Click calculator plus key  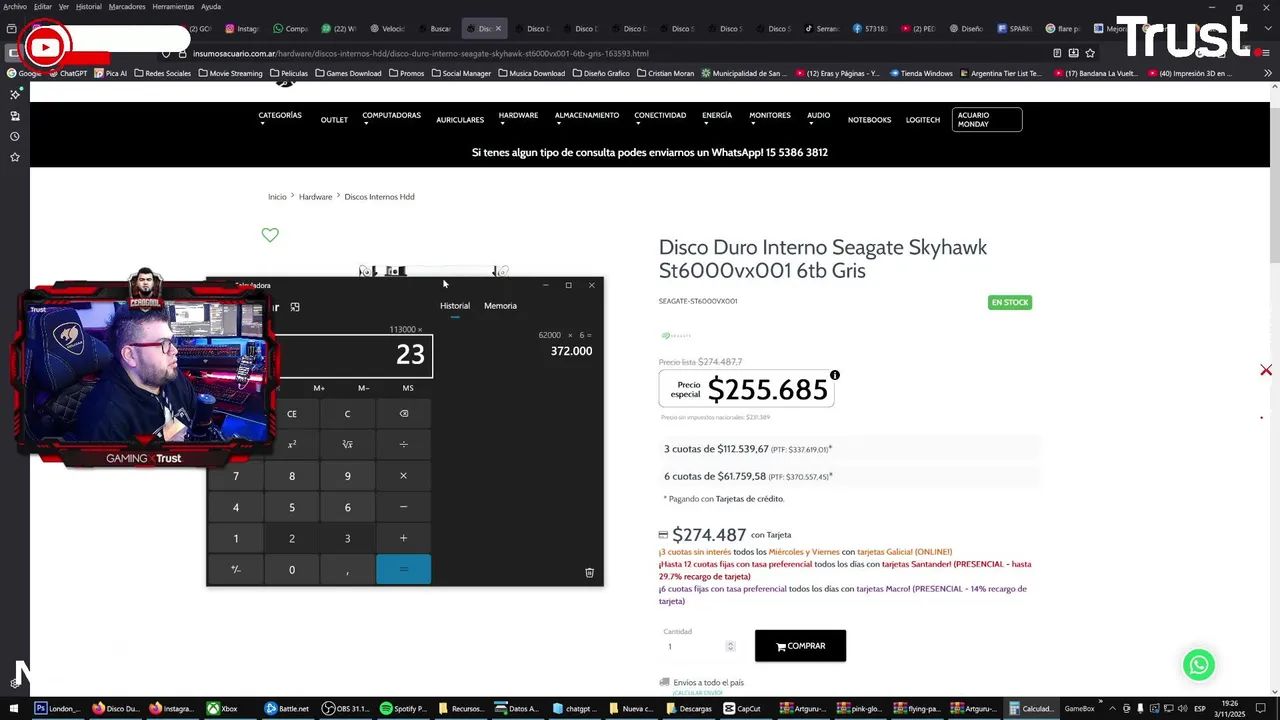(404, 538)
